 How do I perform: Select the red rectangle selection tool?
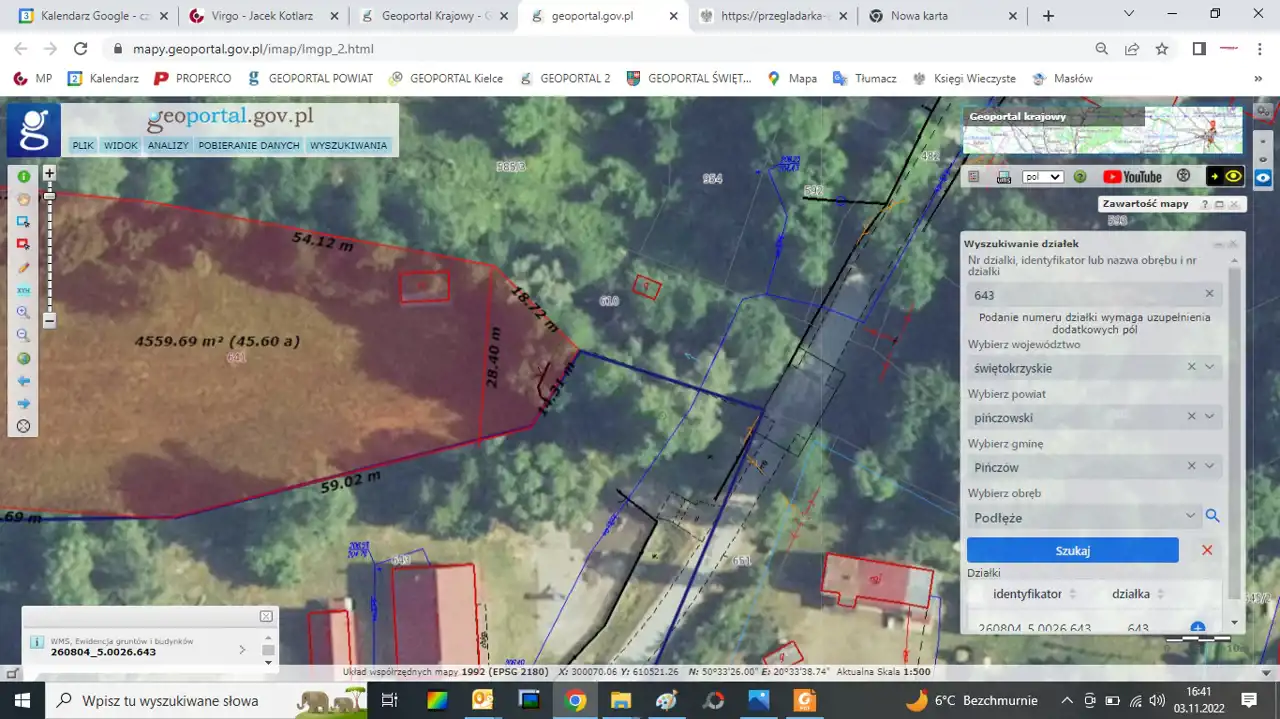(x=24, y=244)
